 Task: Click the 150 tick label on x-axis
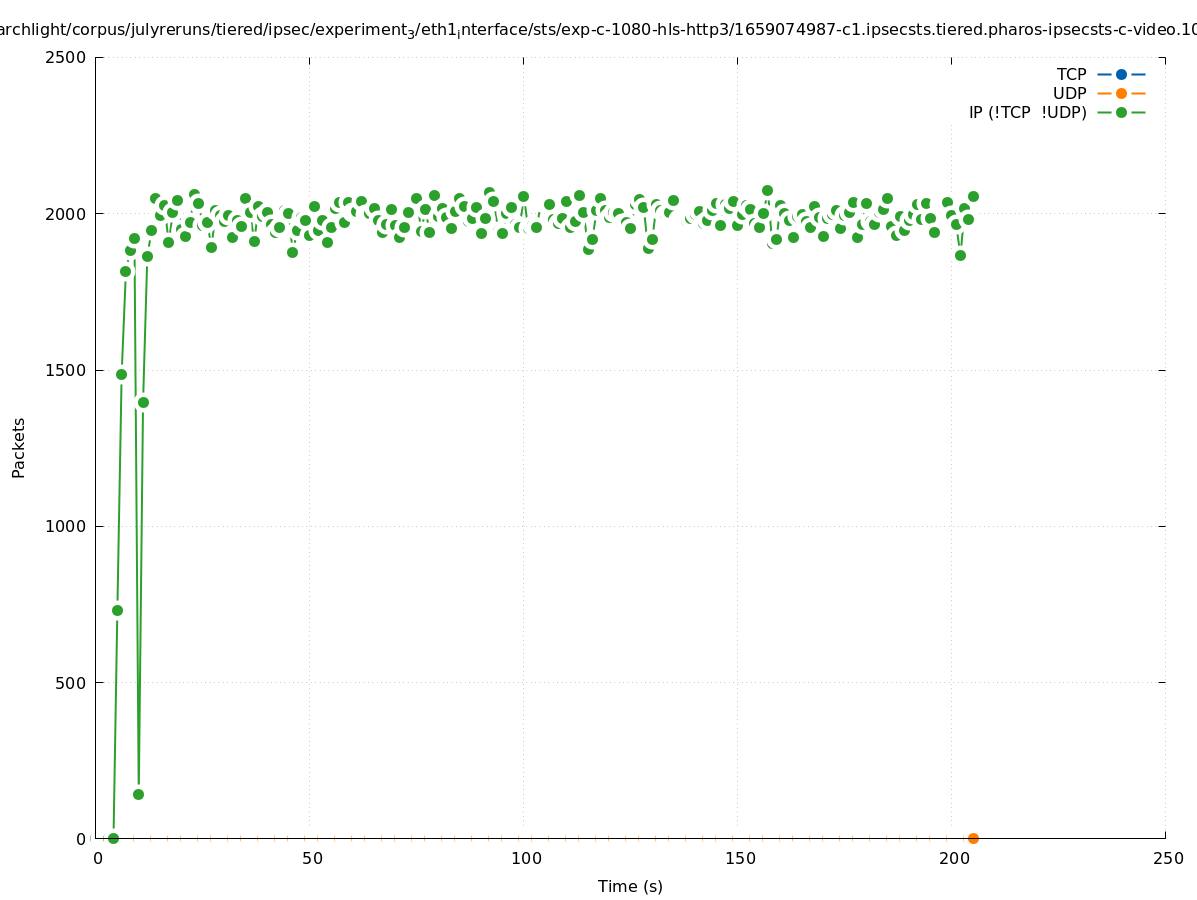[x=739, y=858]
